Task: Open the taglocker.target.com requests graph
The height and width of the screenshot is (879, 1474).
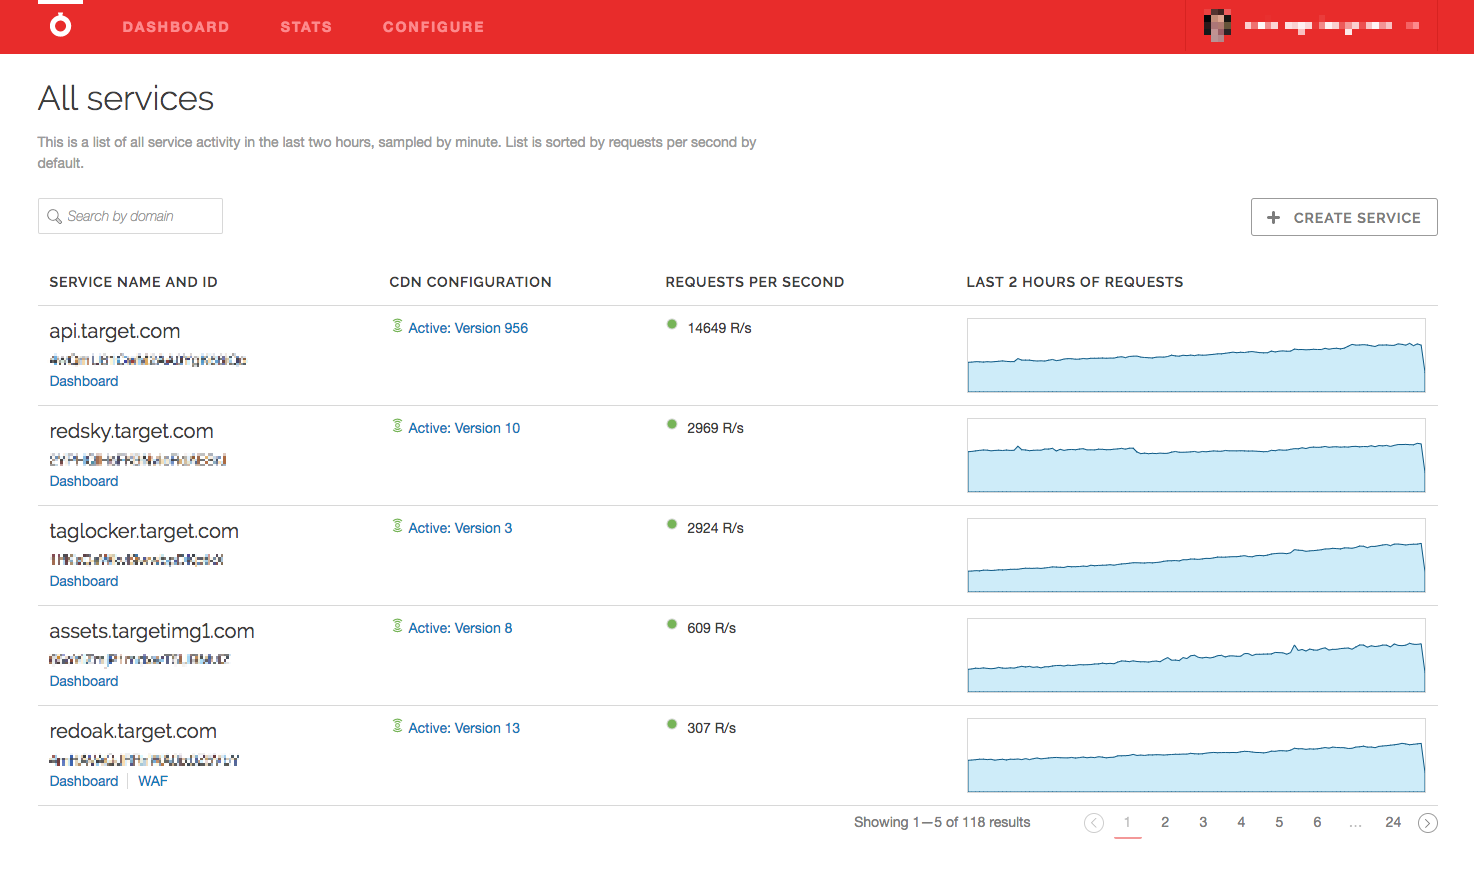Action: point(1196,555)
